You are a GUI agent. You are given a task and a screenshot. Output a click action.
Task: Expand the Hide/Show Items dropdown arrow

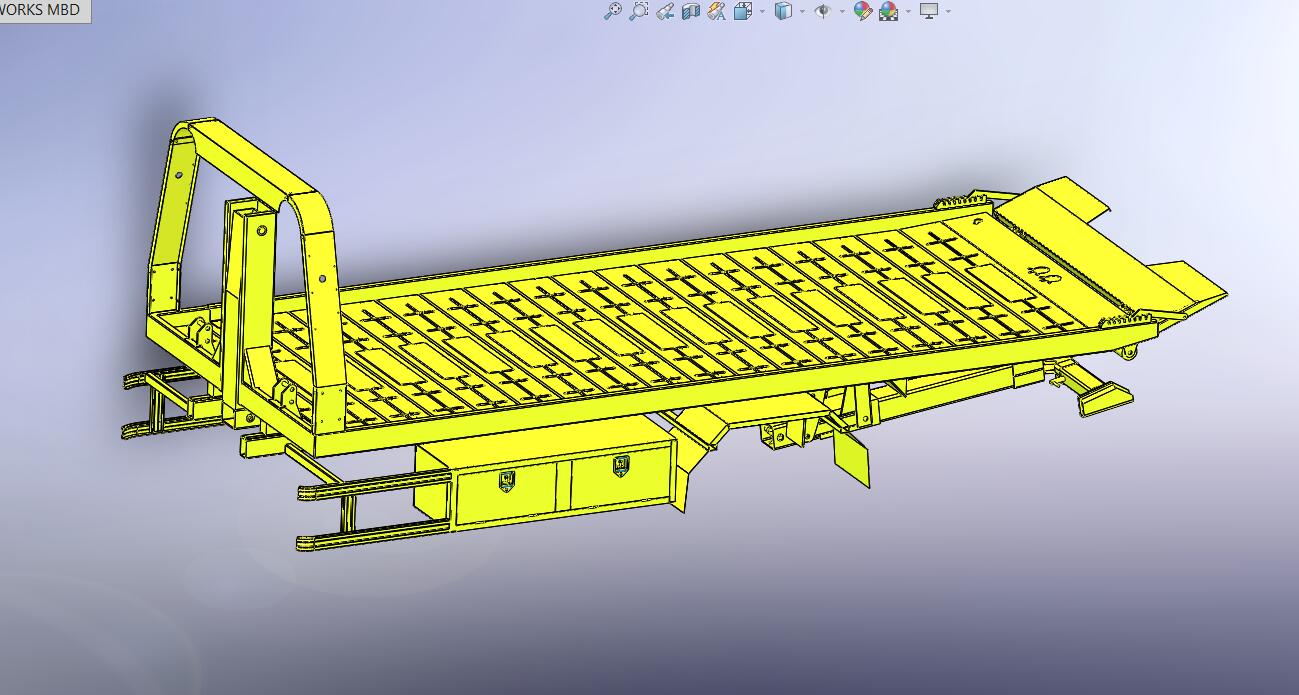pyautogui.click(x=842, y=12)
